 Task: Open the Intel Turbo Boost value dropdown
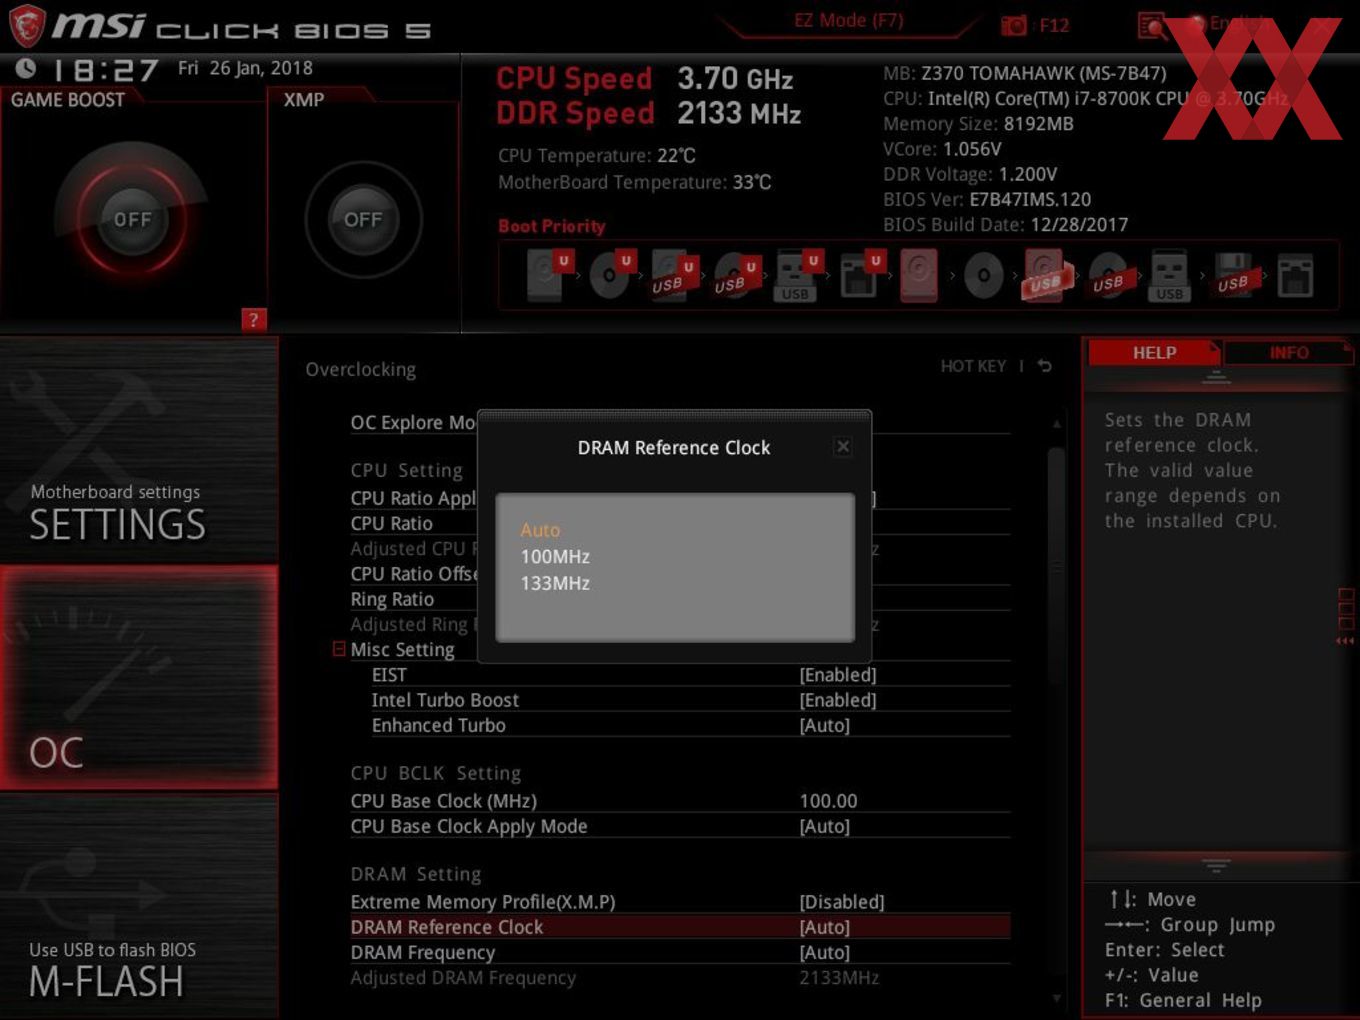838,700
